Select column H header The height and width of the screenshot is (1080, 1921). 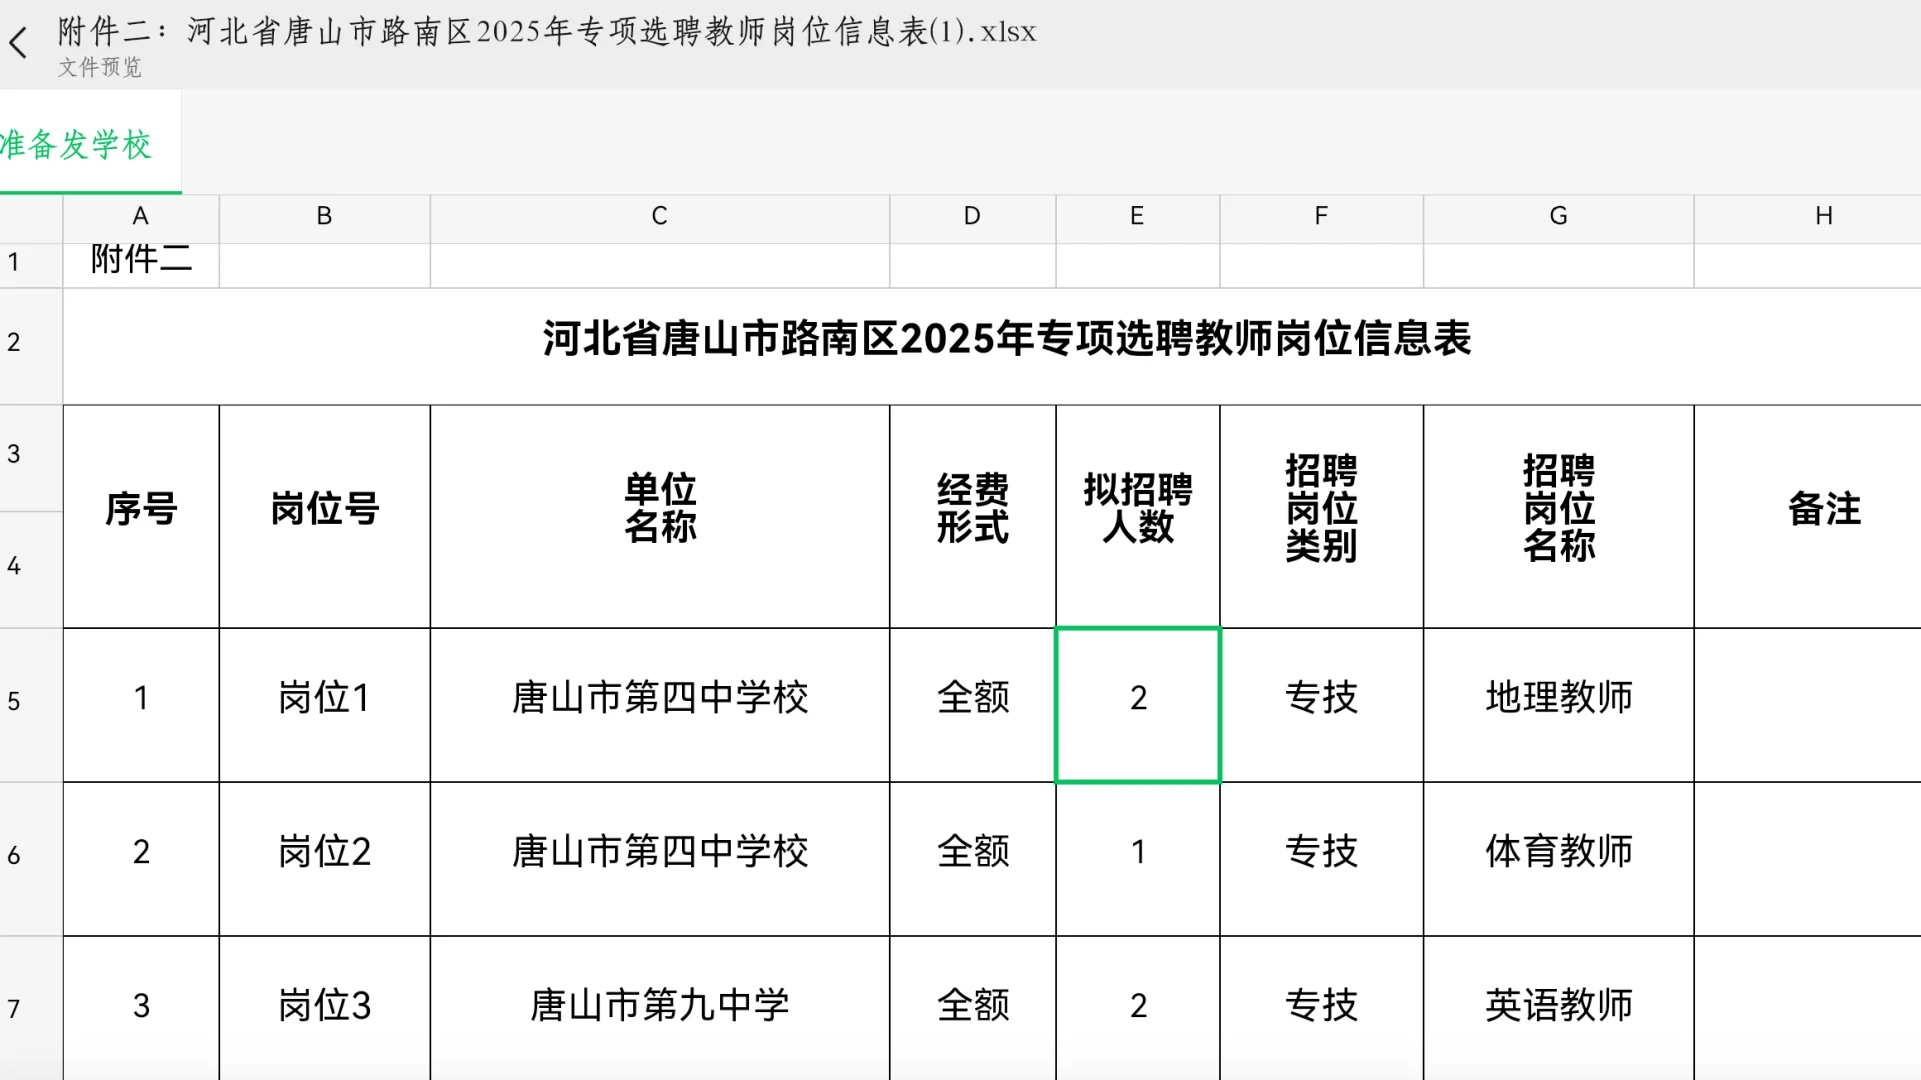point(1808,216)
